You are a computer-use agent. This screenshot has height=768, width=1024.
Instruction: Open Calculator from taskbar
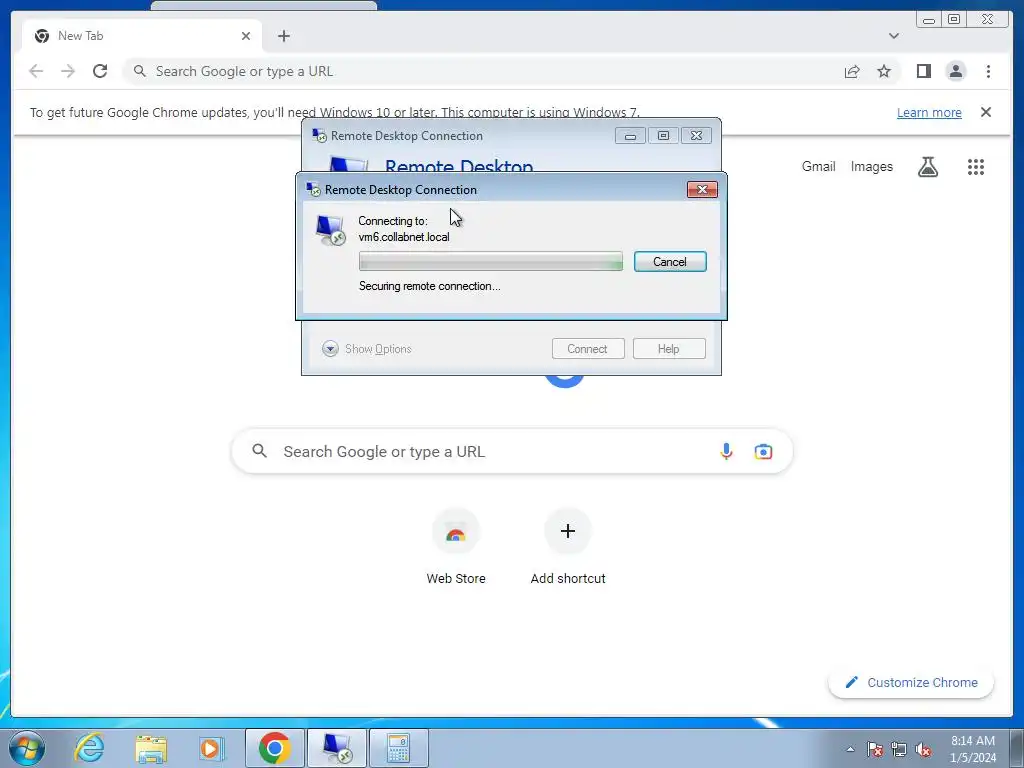(x=399, y=748)
